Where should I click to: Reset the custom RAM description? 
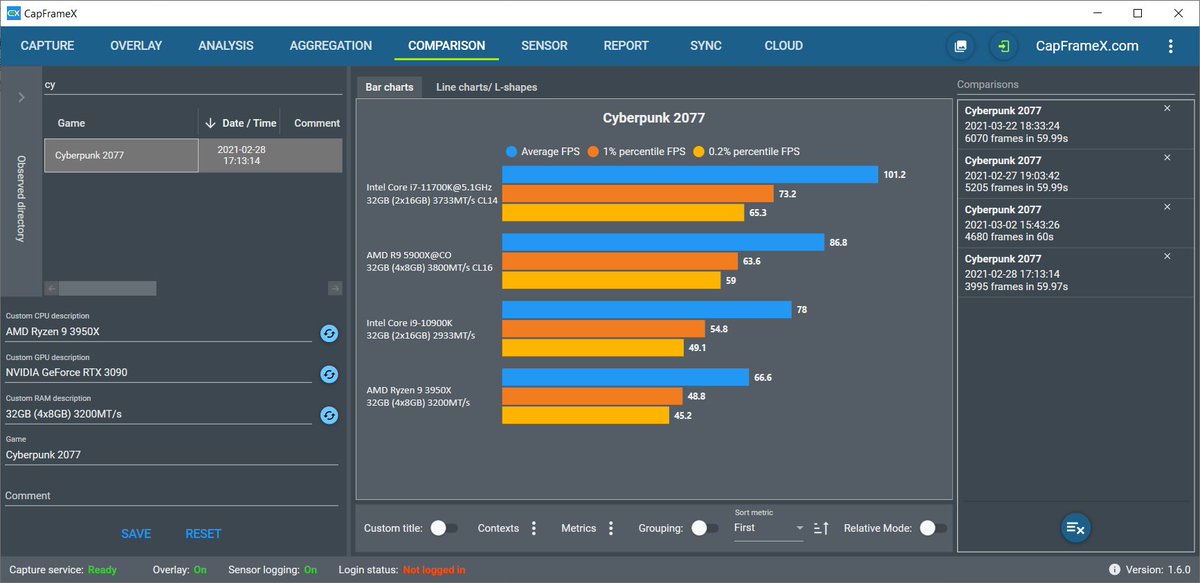329,415
